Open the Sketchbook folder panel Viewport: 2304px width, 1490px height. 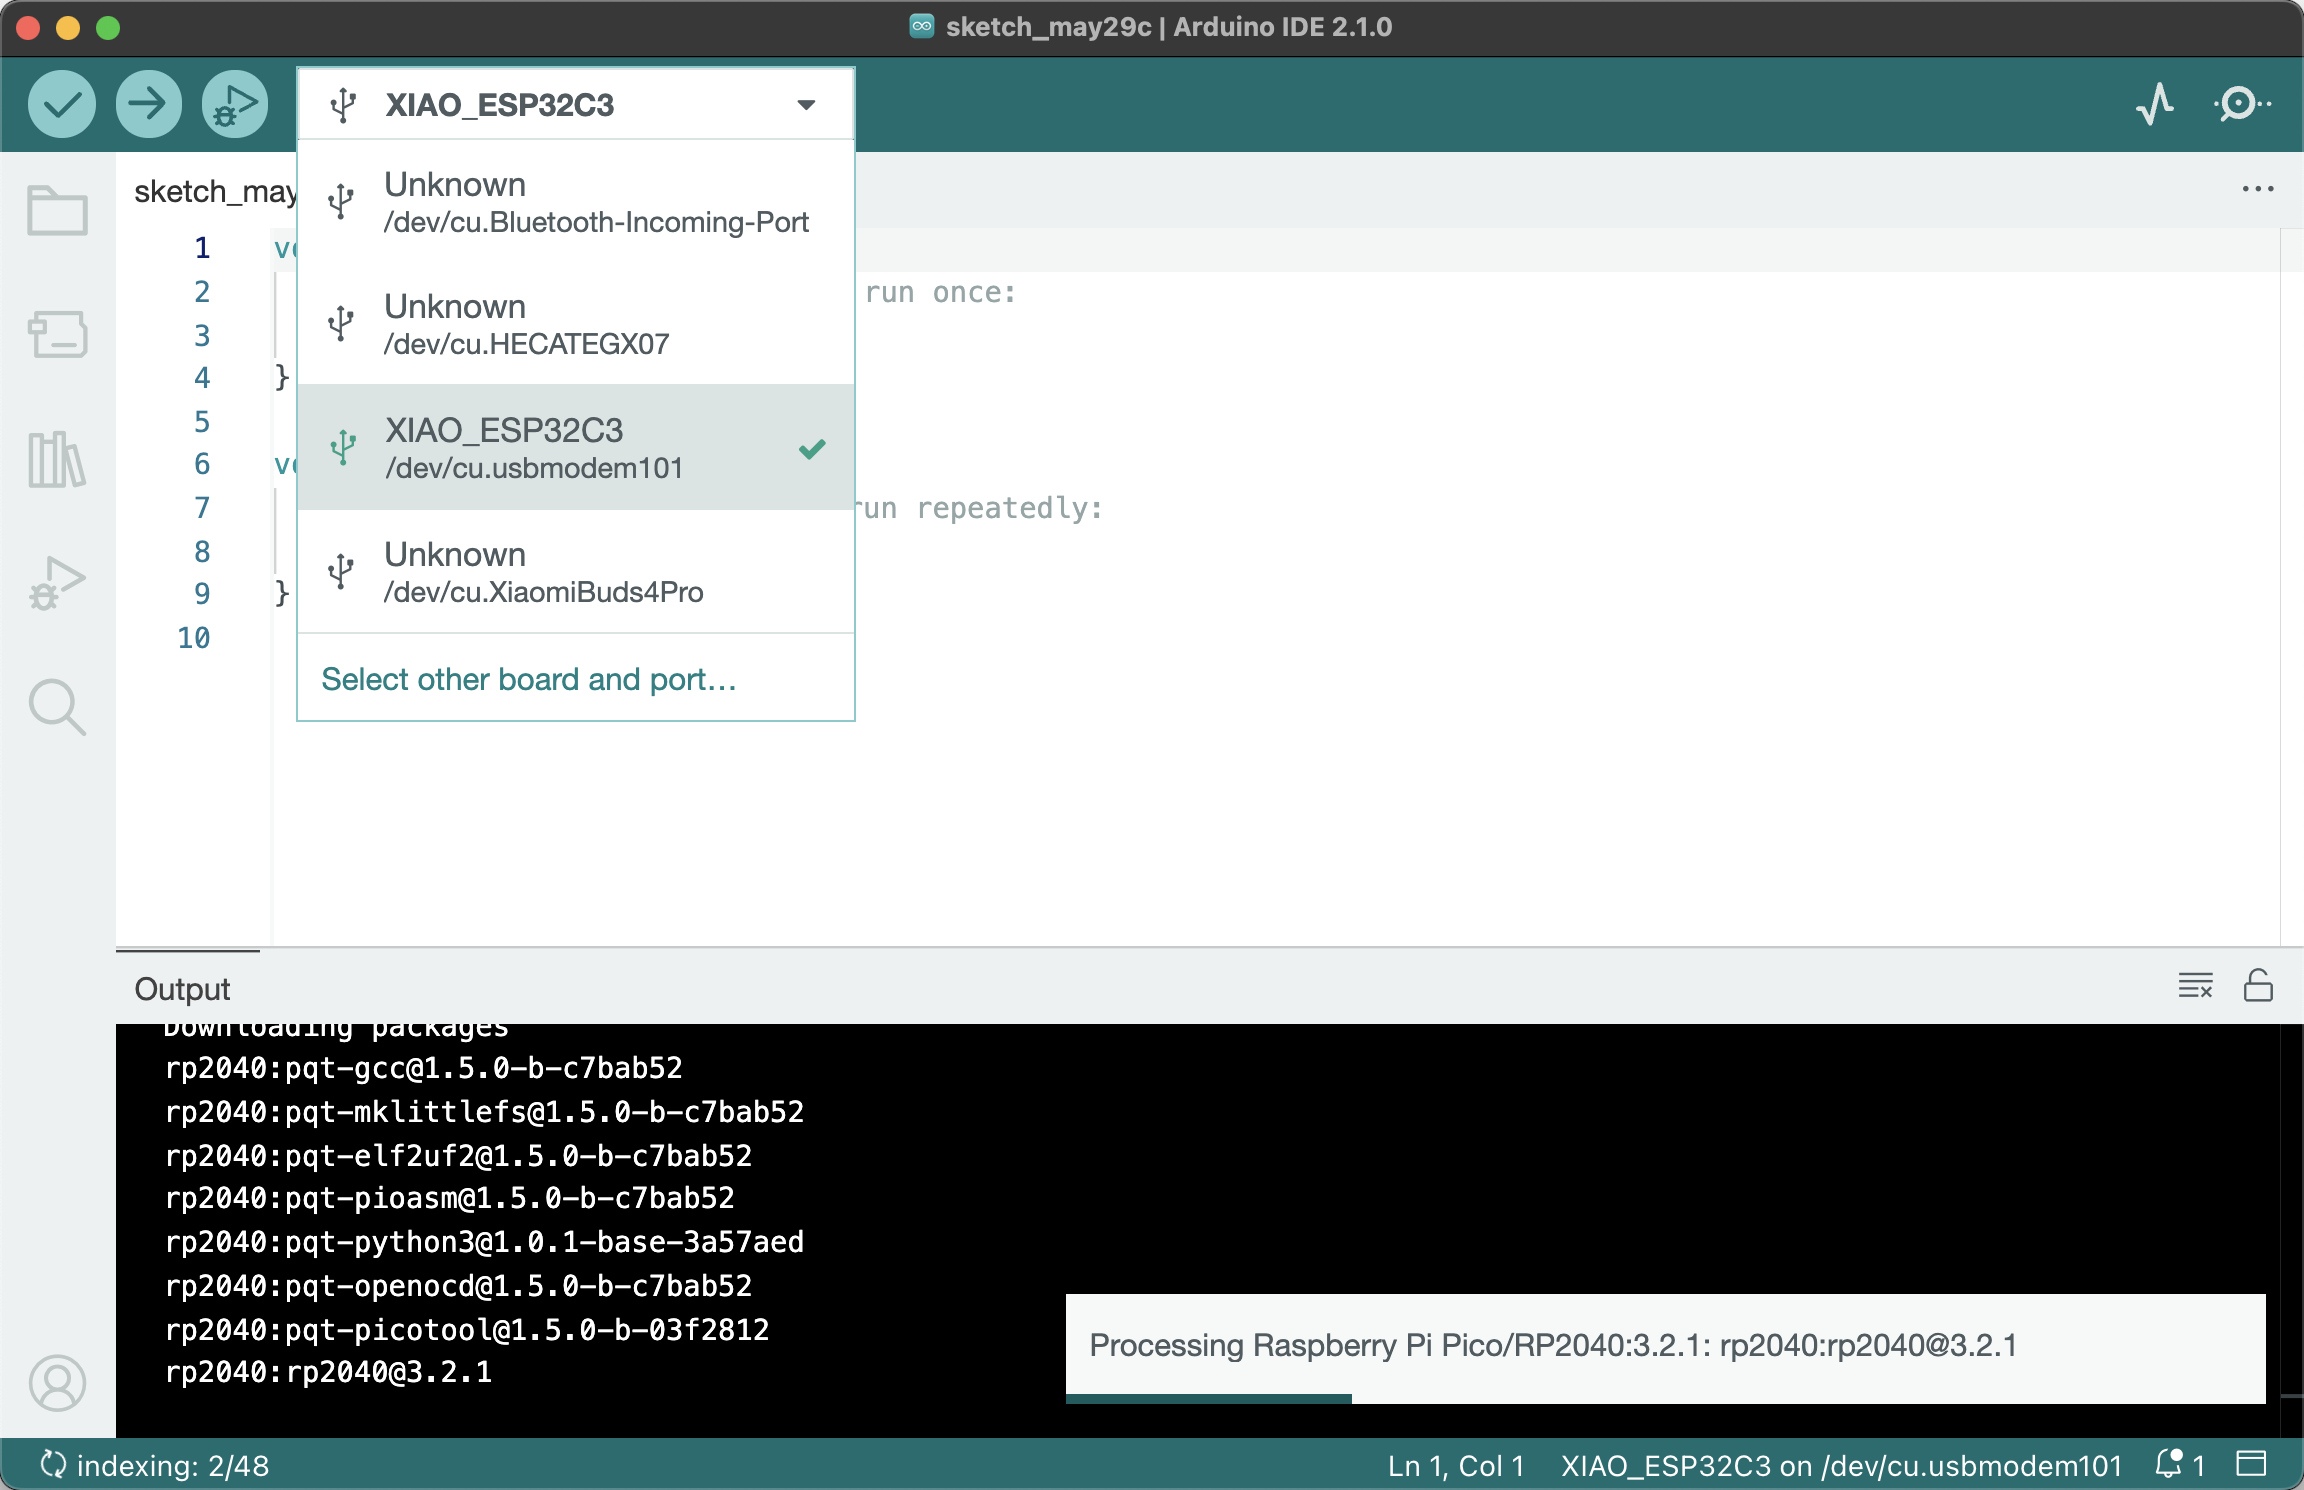57,210
